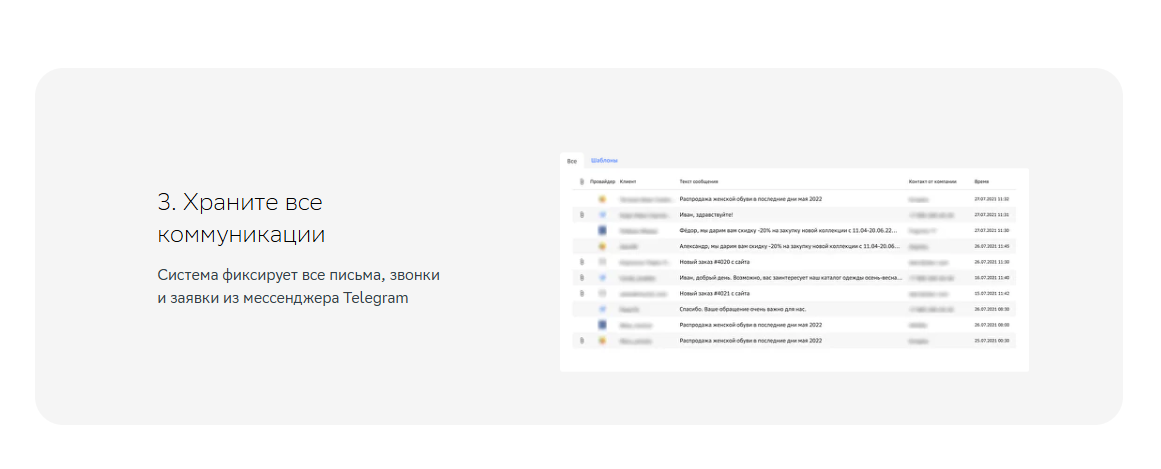
Task: Click the time cell "27.07.2021 11:31"
Action: (991, 215)
